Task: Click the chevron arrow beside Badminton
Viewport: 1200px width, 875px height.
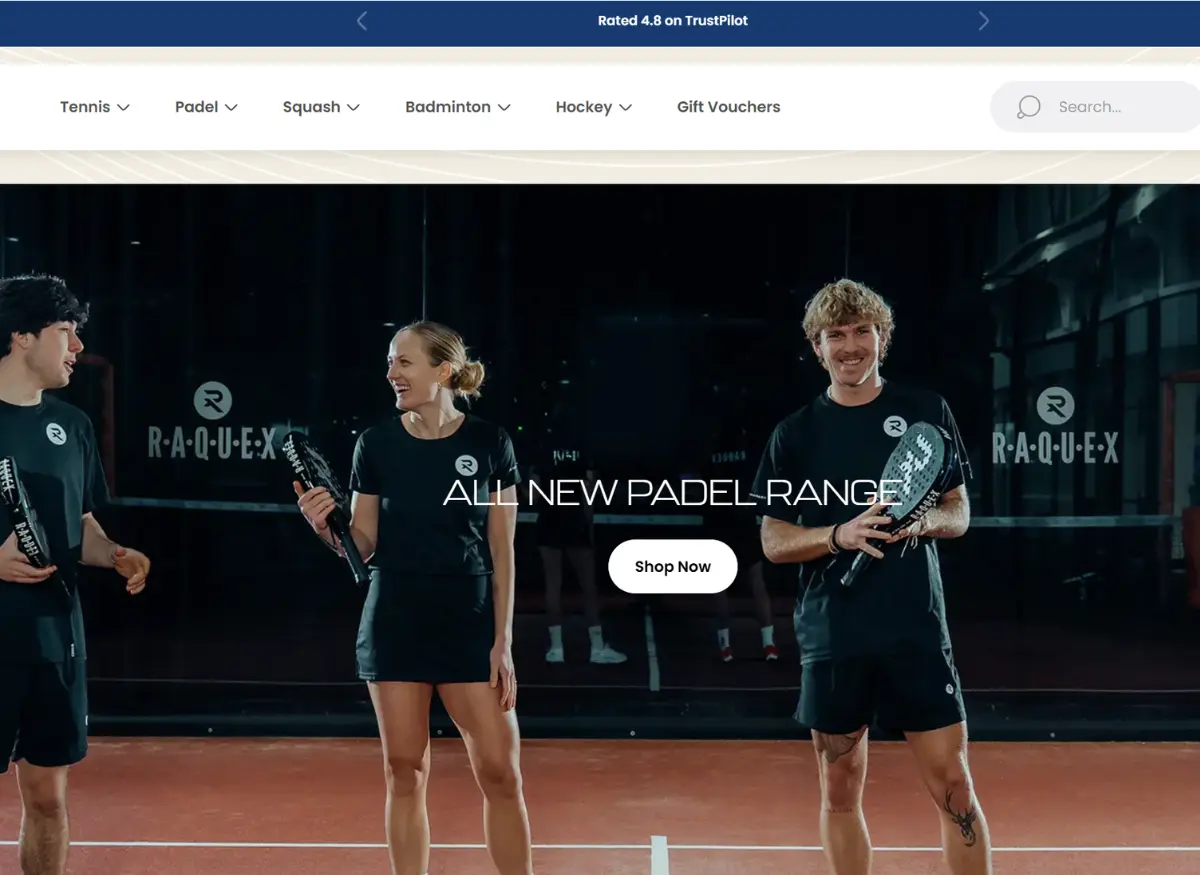Action: click(x=504, y=108)
